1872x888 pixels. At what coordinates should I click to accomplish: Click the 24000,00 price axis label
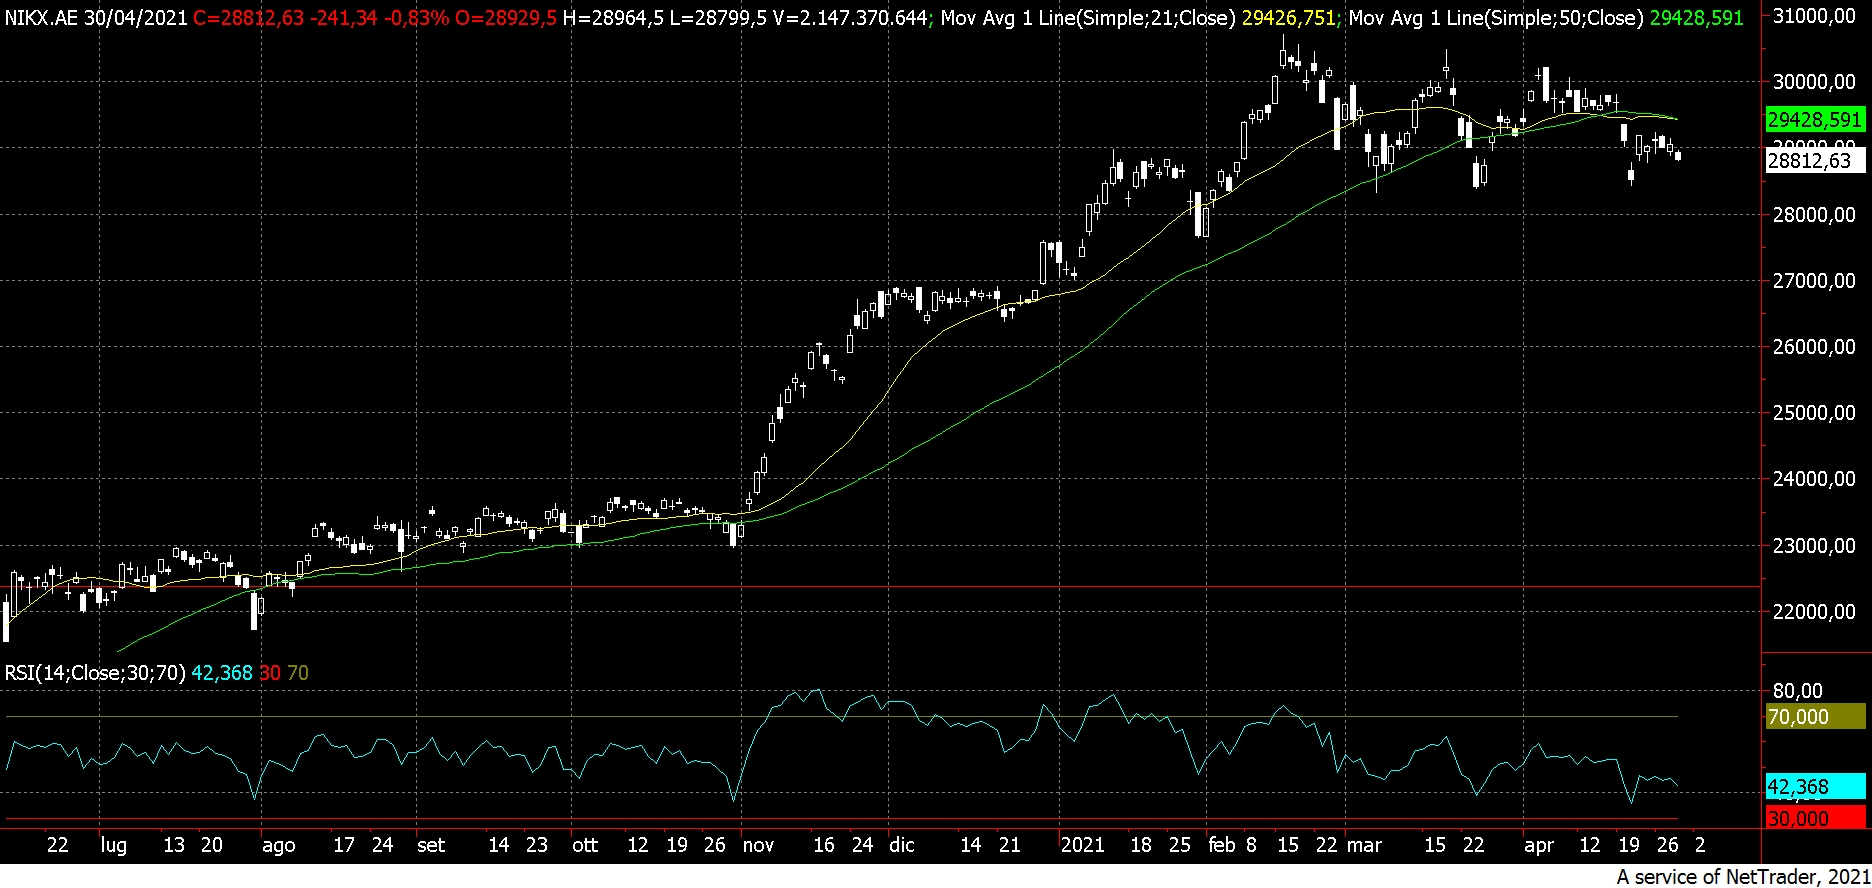click(1813, 479)
